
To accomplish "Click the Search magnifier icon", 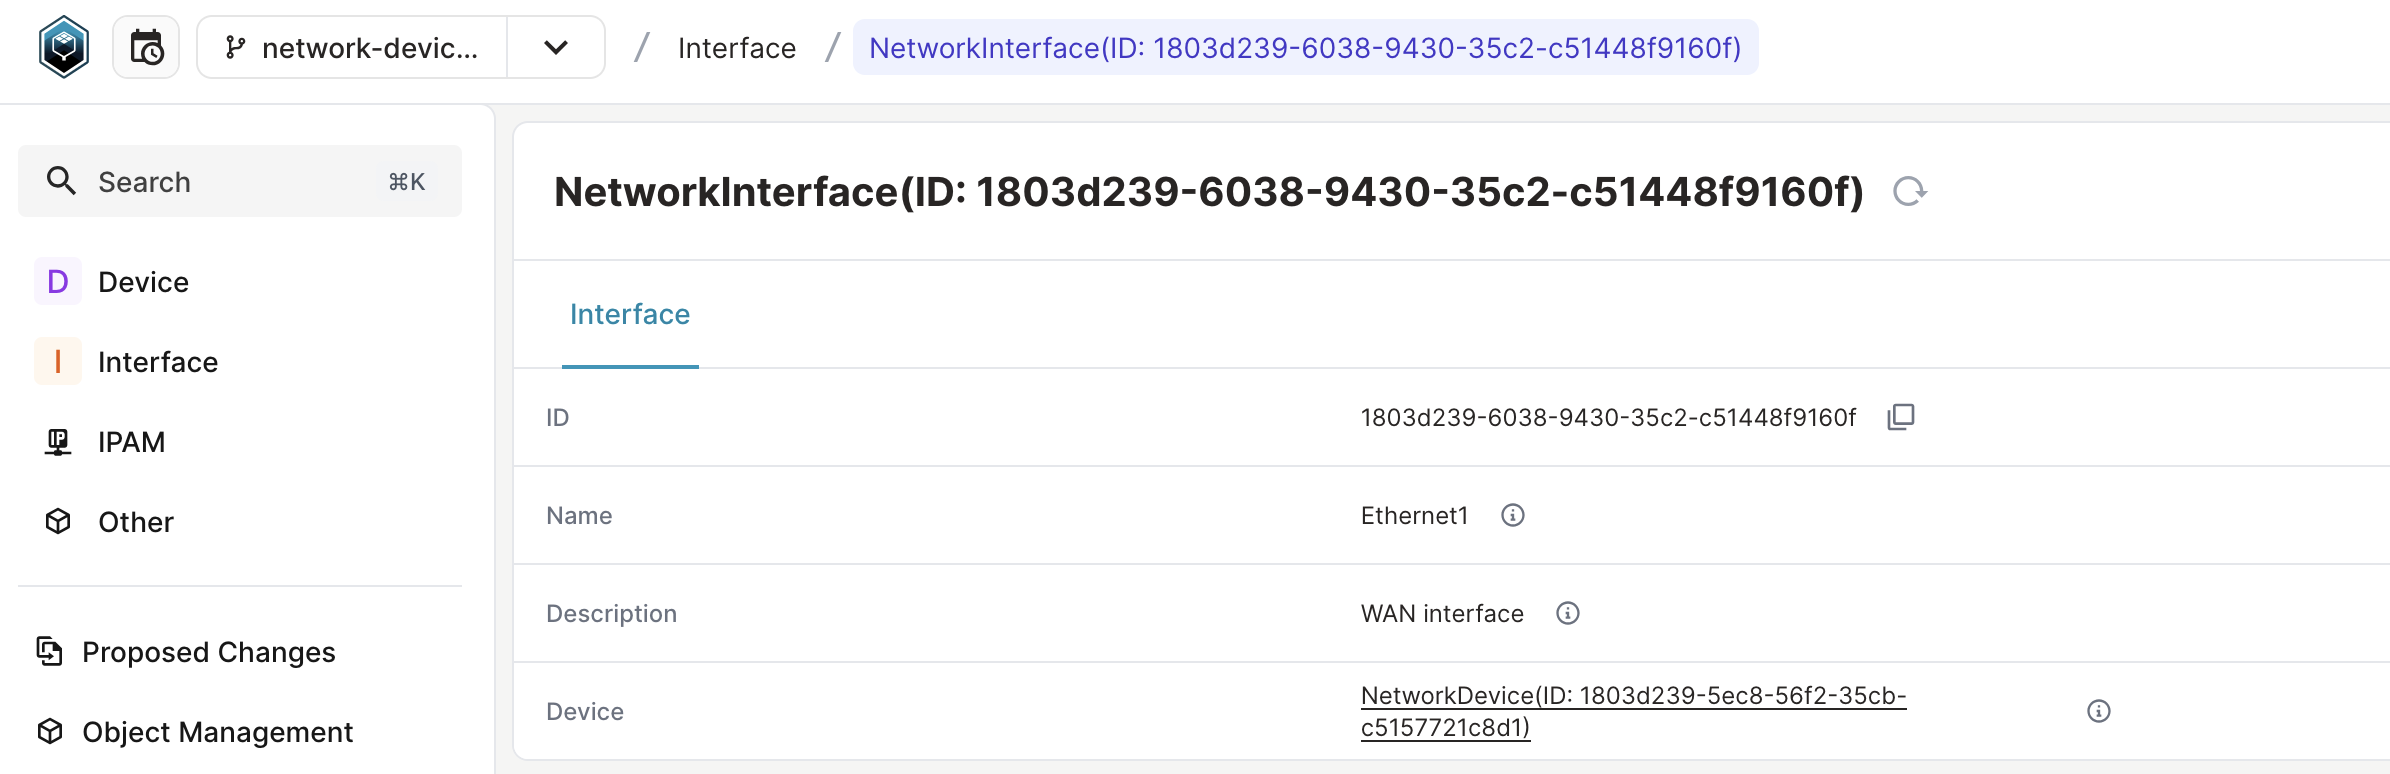I will [x=61, y=181].
